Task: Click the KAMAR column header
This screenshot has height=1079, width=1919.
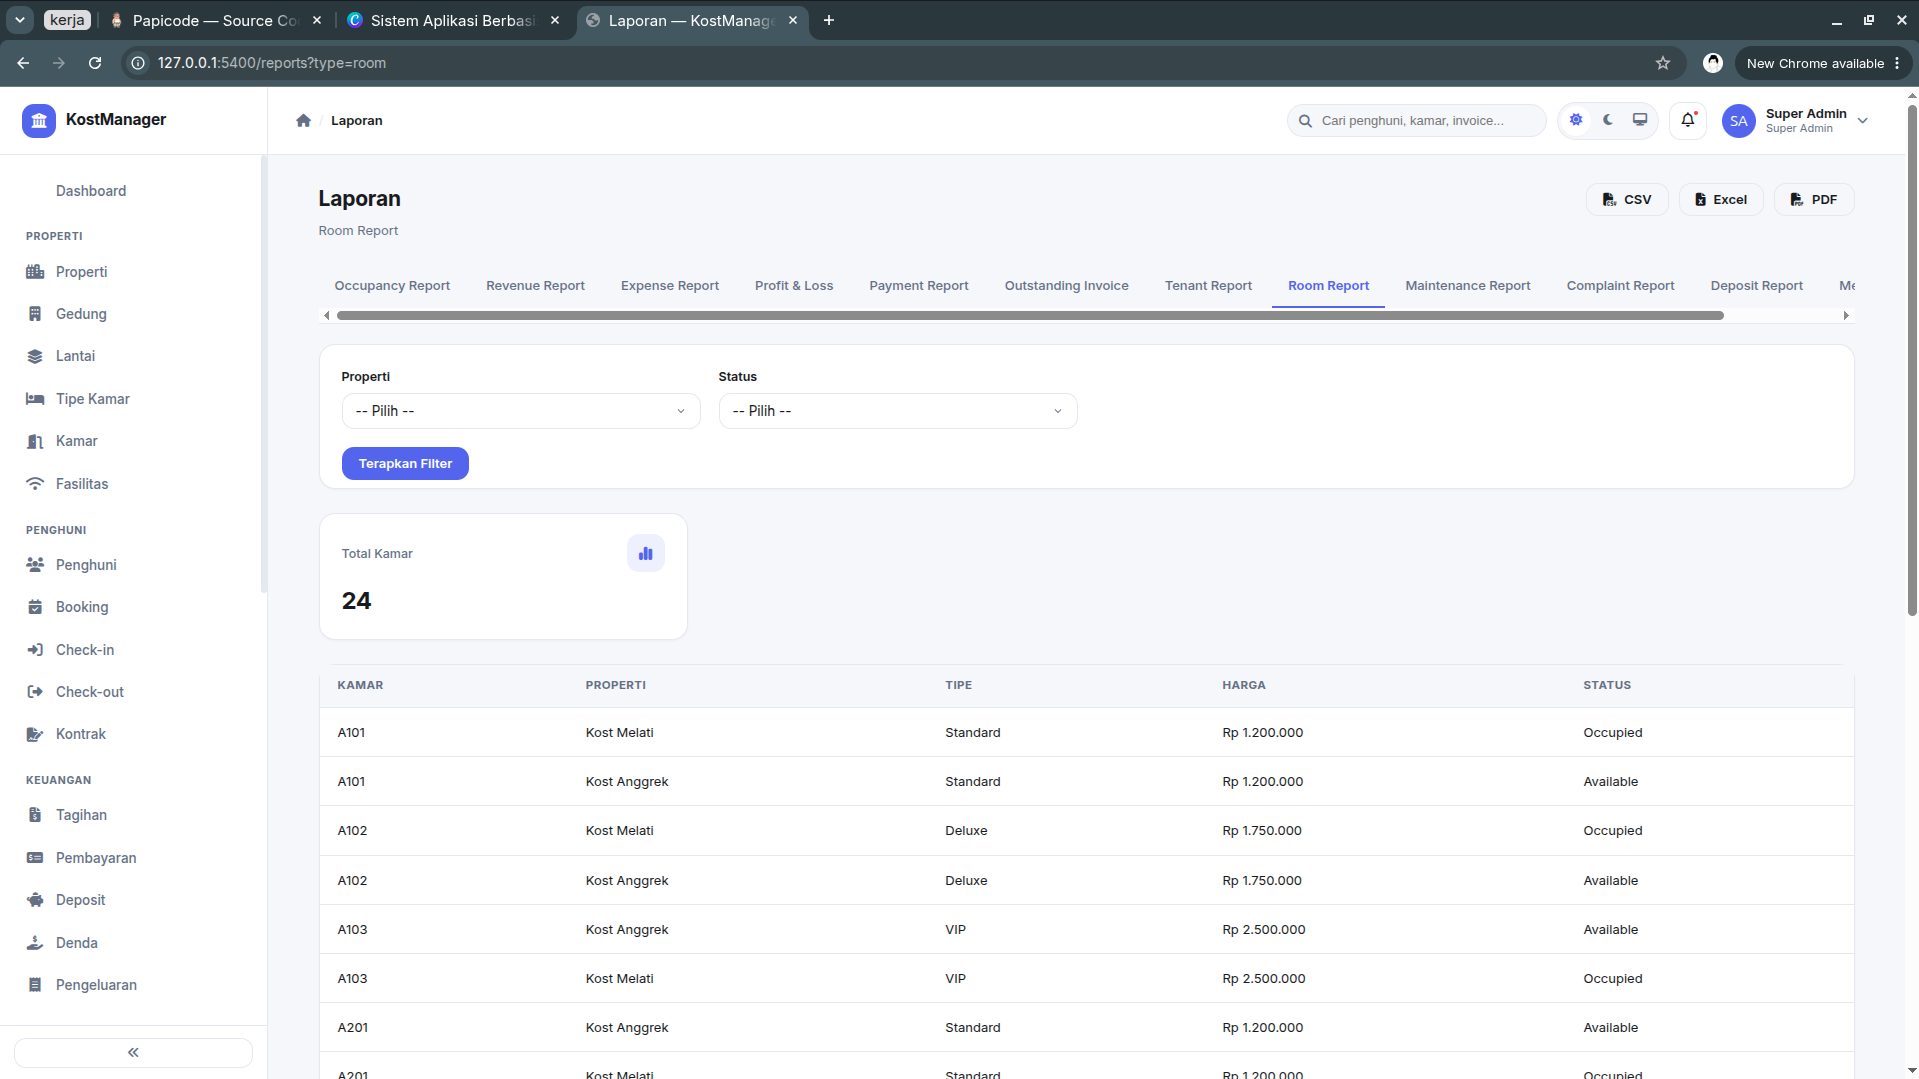Action: point(360,685)
